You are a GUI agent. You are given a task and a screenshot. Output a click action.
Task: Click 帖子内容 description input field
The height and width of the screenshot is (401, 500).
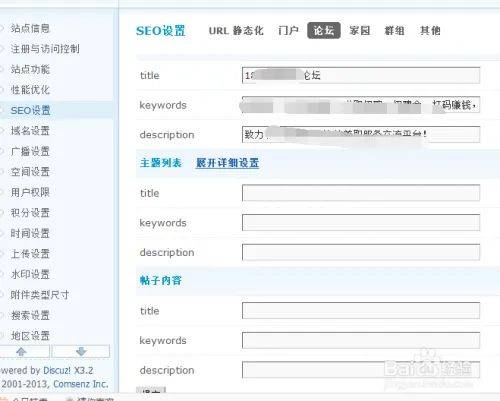[x=361, y=370]
